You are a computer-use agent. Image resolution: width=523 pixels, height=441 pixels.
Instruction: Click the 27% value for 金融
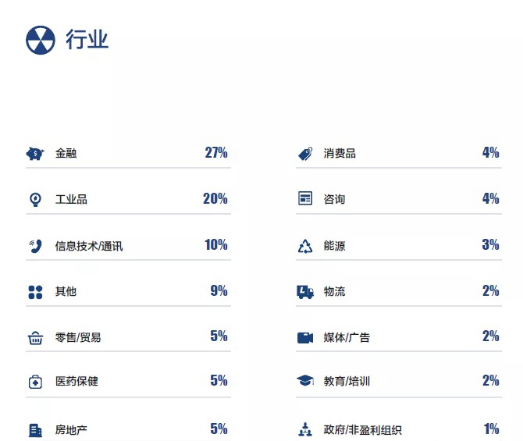[x=216, y=153]
